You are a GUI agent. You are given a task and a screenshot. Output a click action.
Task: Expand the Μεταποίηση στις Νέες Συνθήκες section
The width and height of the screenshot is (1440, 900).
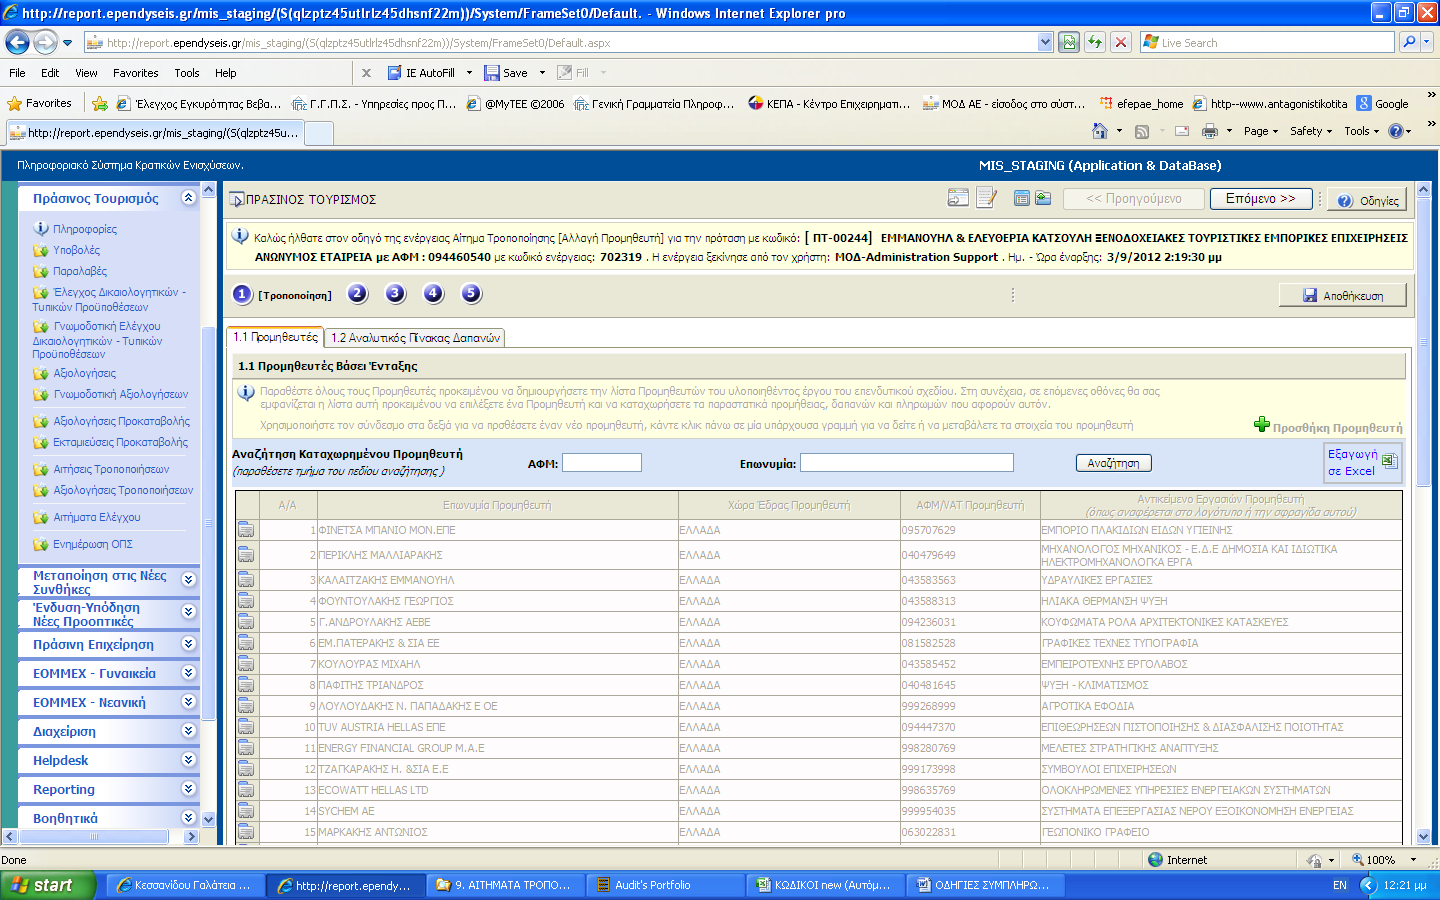(x=188, y=579)
